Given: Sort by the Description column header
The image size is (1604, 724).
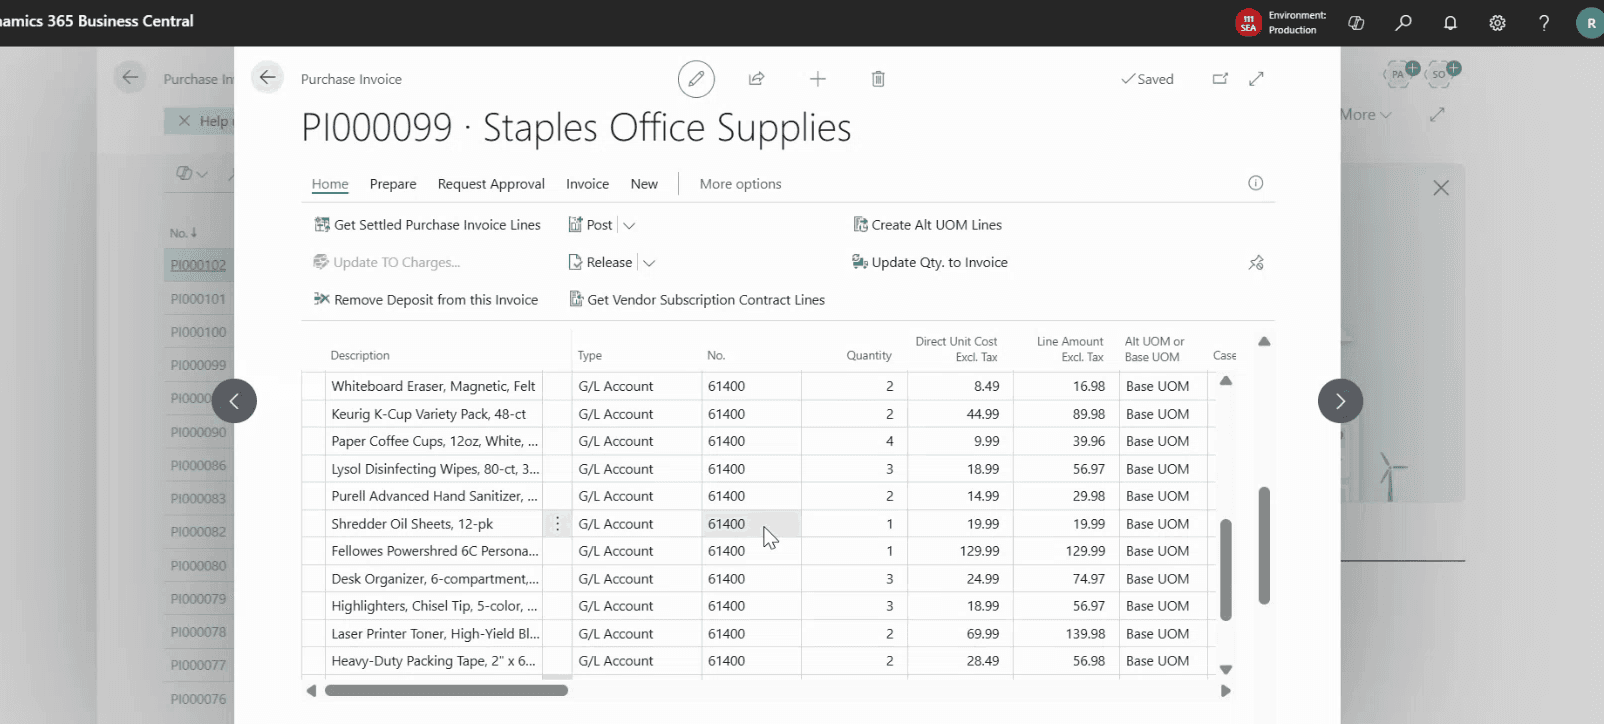Looking at the screenshot, I should click(x=360, y=355).
